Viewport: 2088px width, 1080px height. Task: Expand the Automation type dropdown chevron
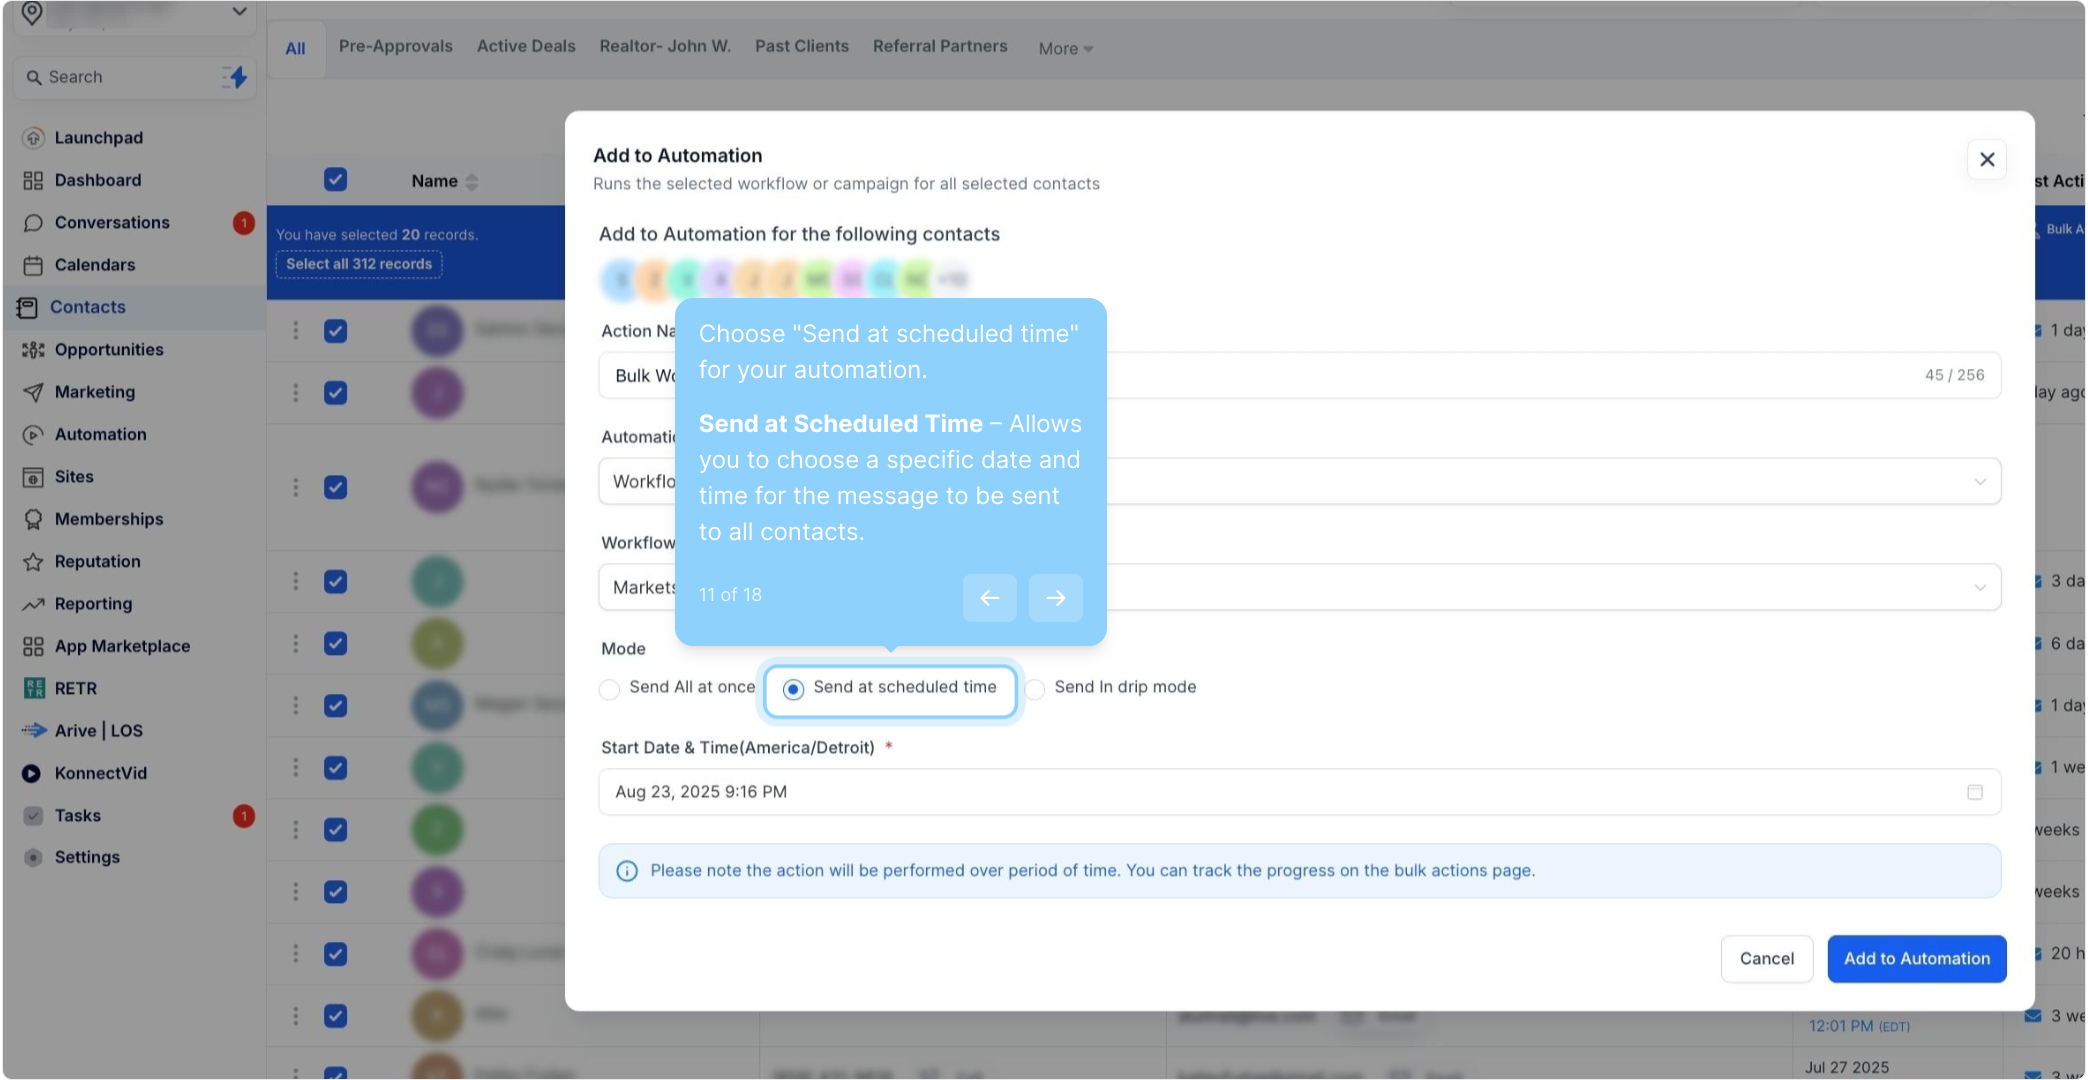[x=1979, y=482]
